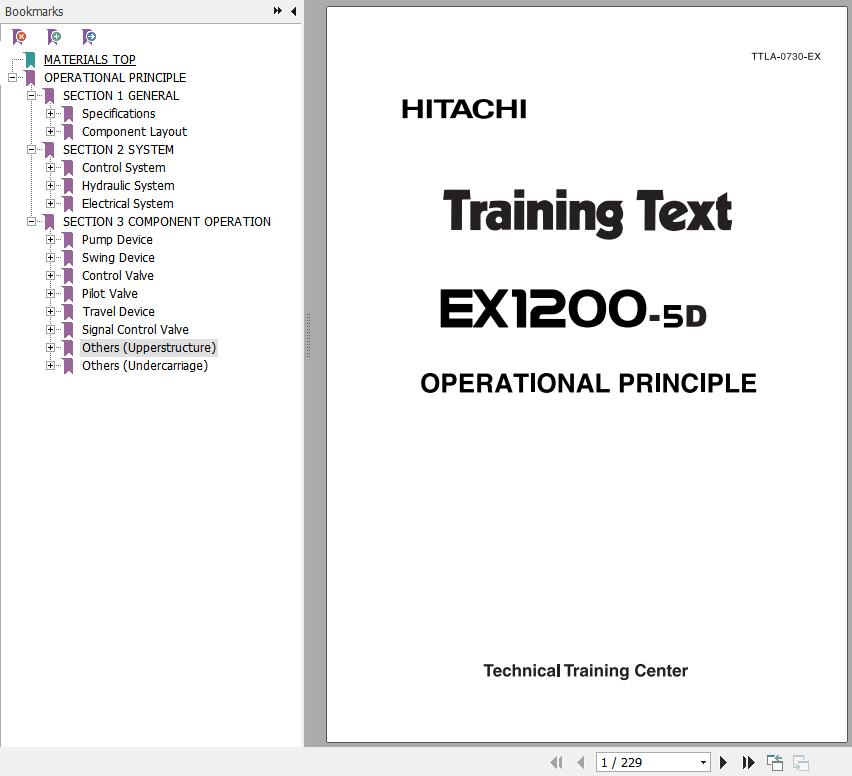Open the Signal Control Valve bookmark
This screenshot has width=852, height=776.
click(135, 329)
